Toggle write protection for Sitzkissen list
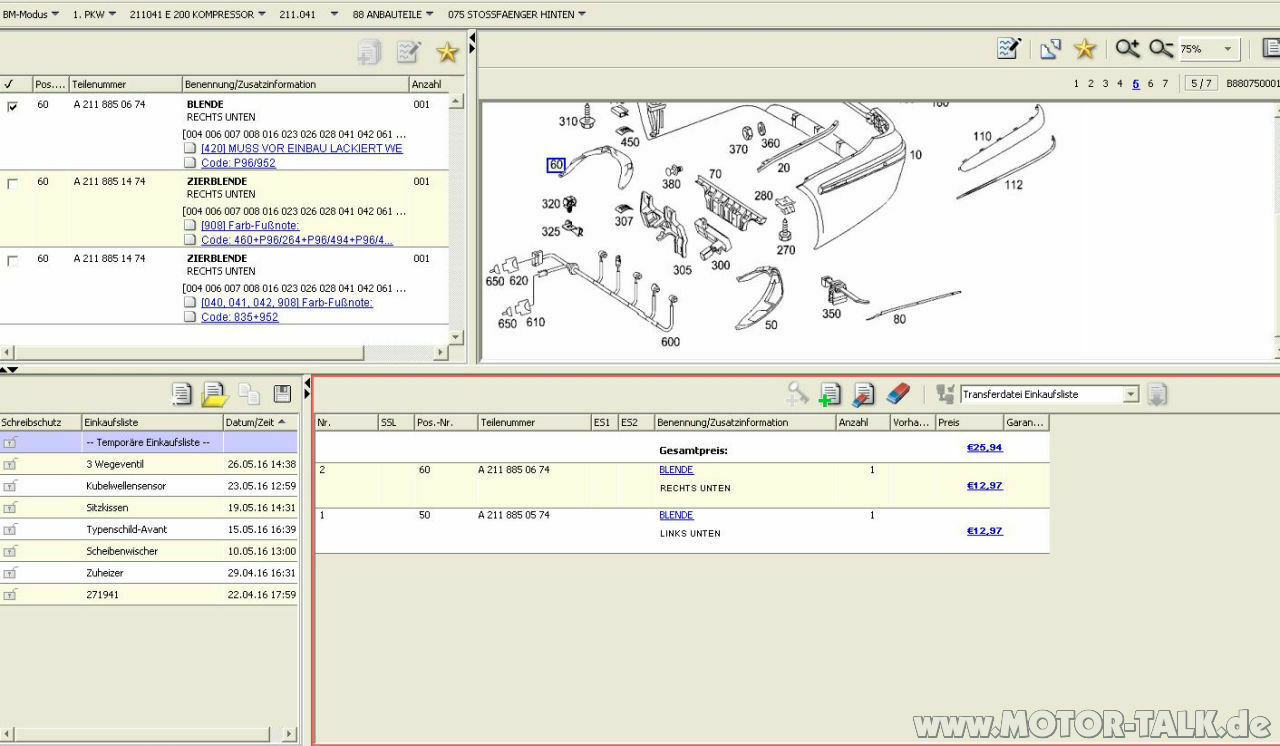Screen dimensions: 1280x746 click(x=10, y=508)
